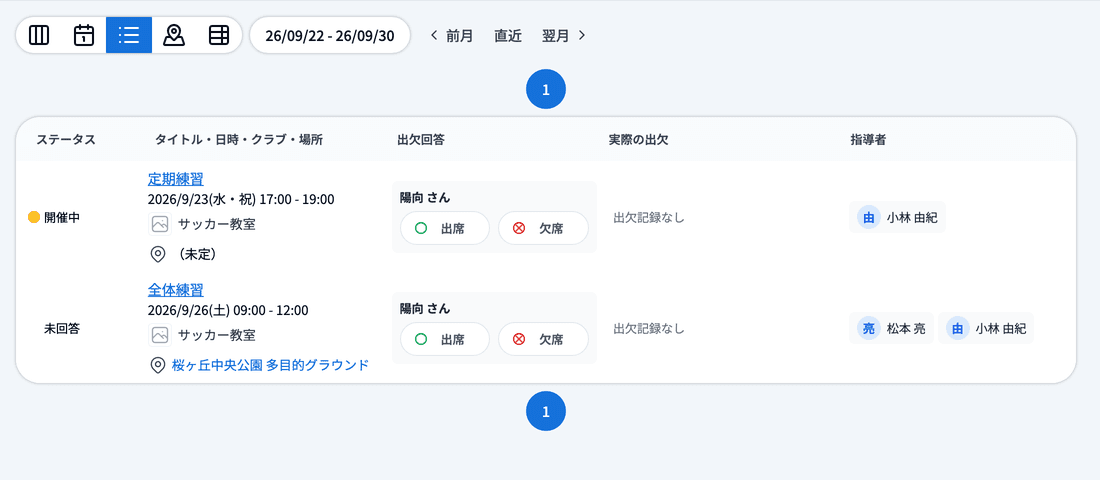
Task: Click the 出欠回答 column header
Action: tap(421, 140)
